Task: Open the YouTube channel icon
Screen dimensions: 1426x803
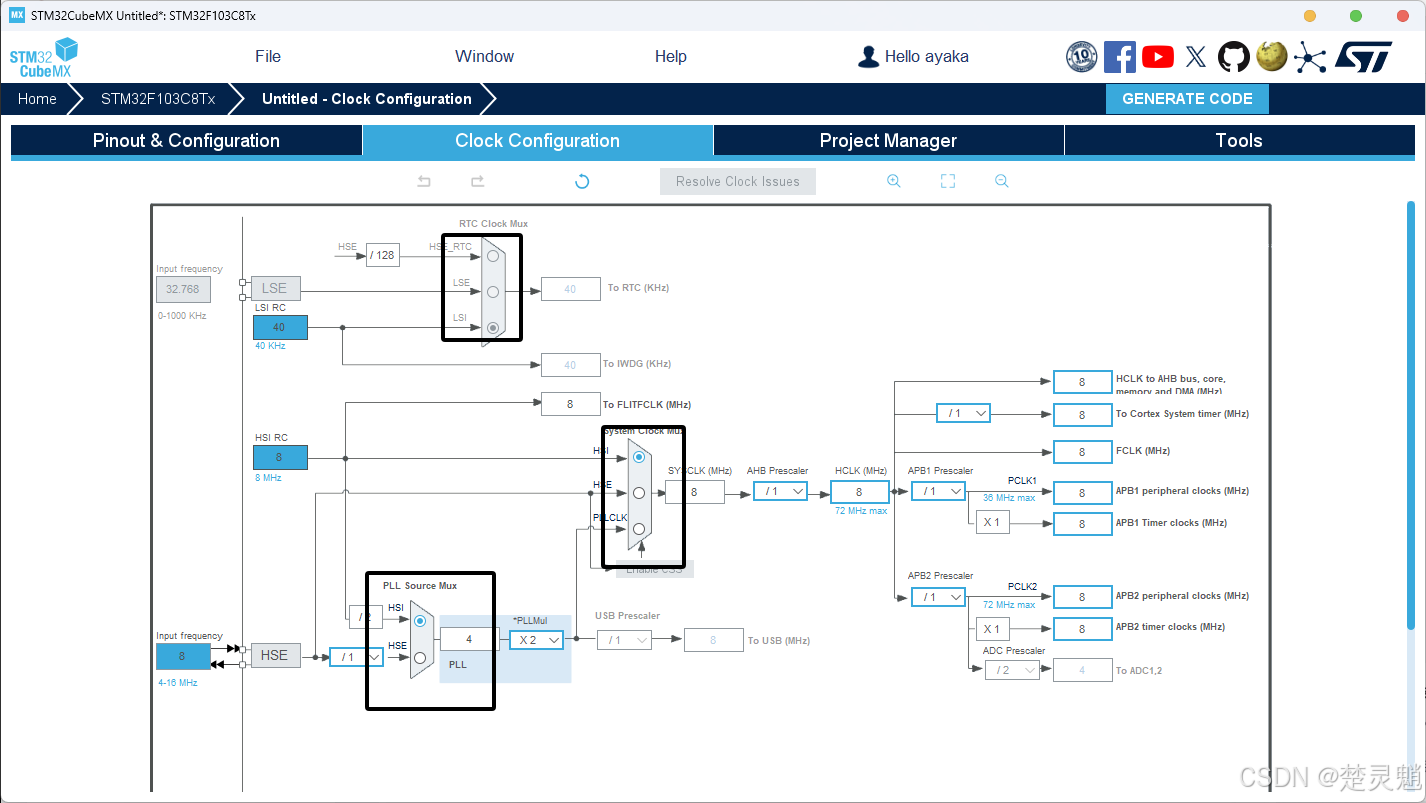Action: [1158, 57]
